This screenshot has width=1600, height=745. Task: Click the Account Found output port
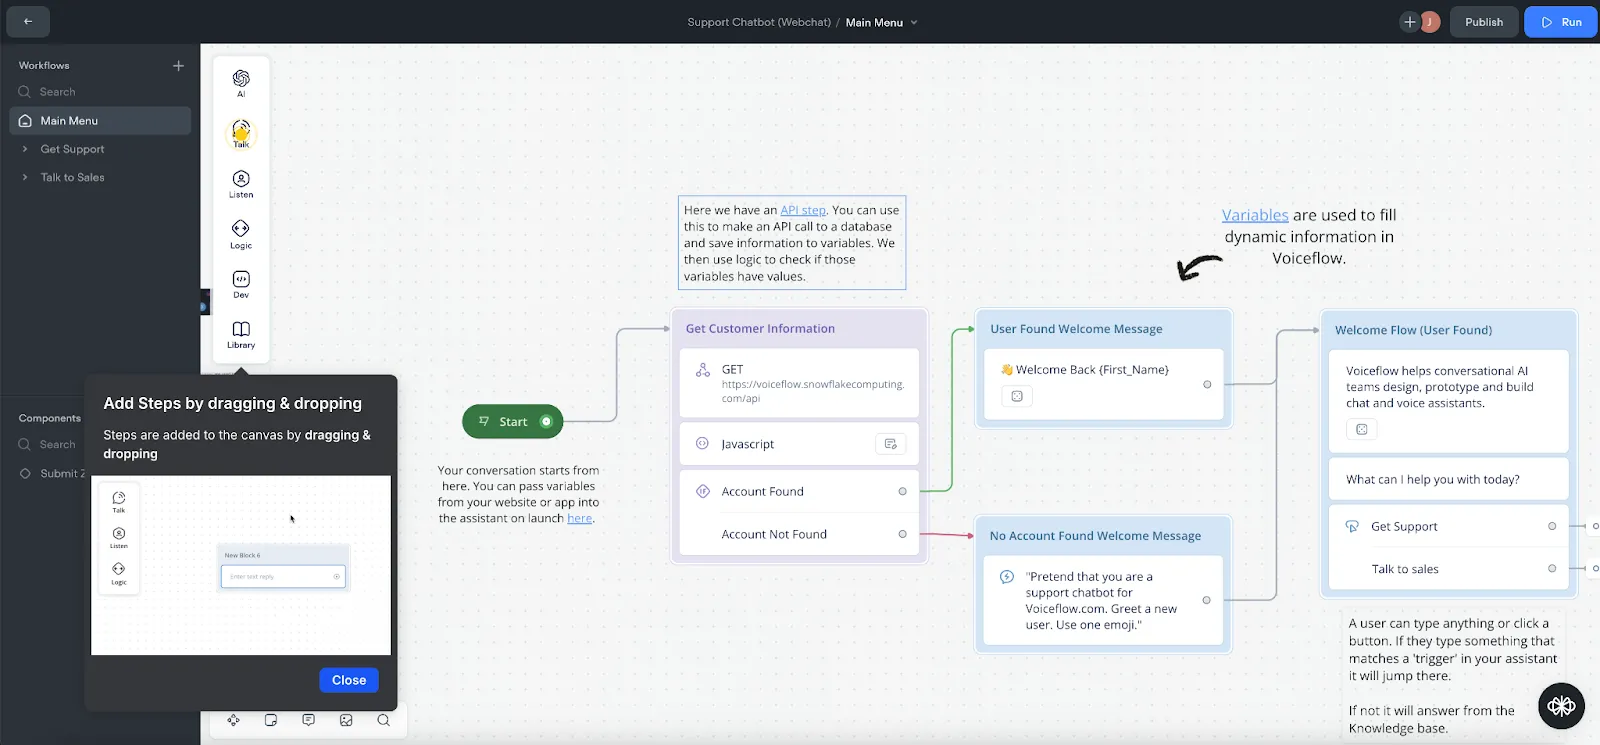902,491
